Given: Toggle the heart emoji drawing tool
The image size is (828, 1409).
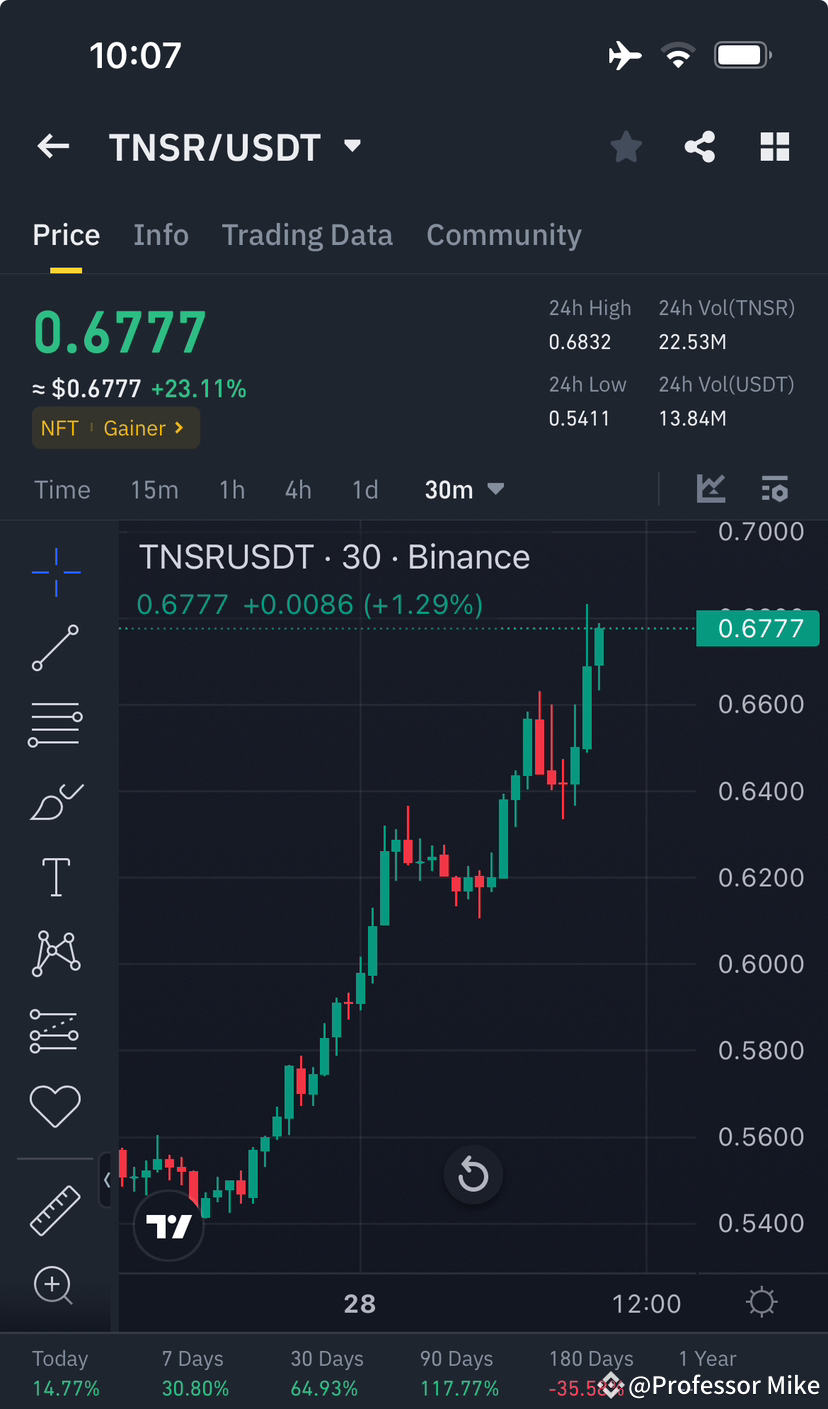Looking at the screenshot, I should [55, 1106].
